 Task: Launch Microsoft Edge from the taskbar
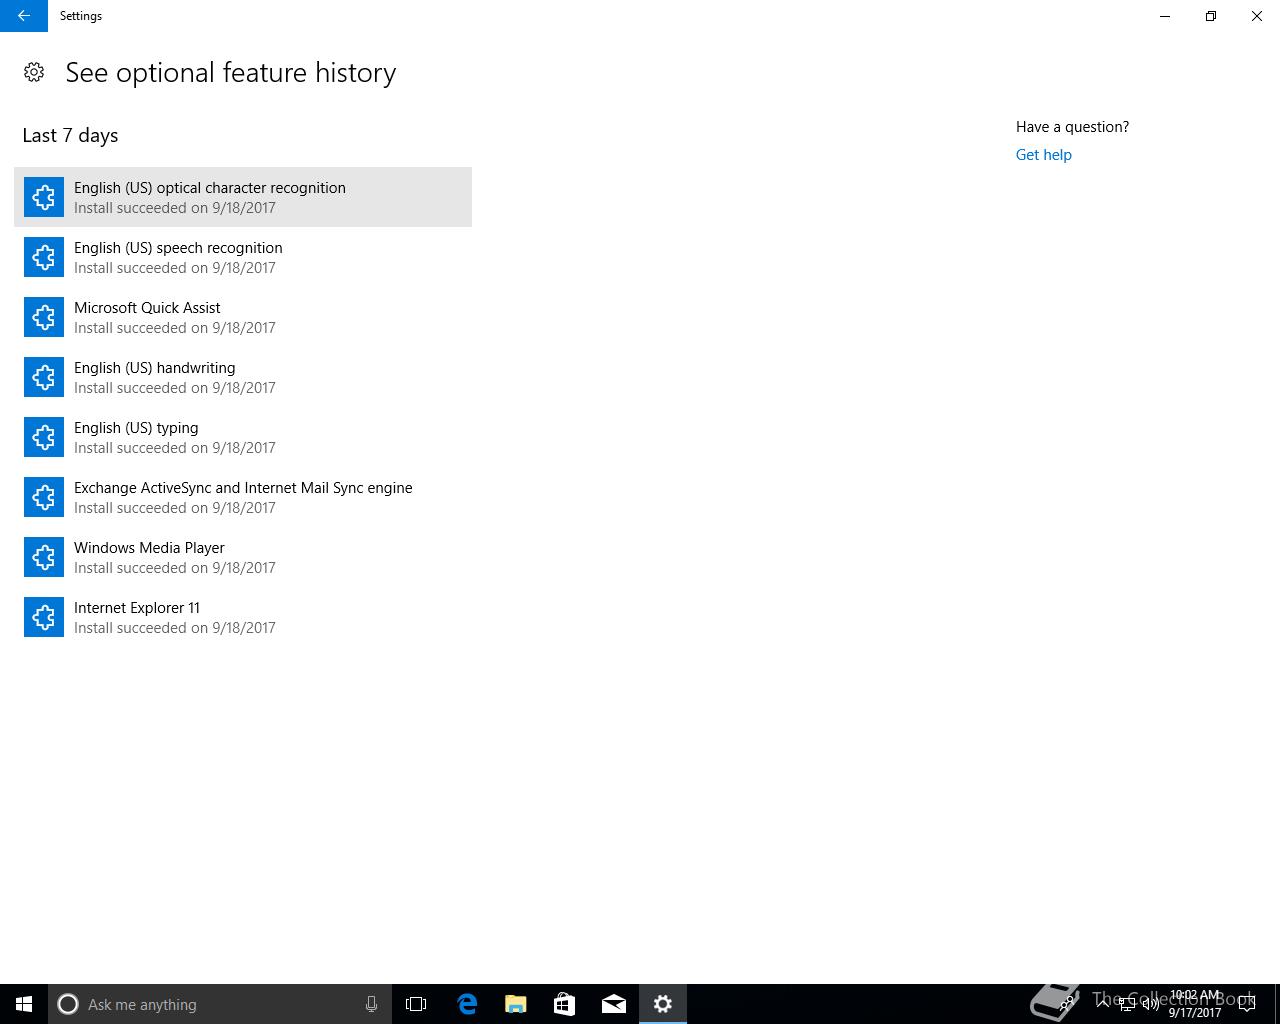(x=467, y=1004)
